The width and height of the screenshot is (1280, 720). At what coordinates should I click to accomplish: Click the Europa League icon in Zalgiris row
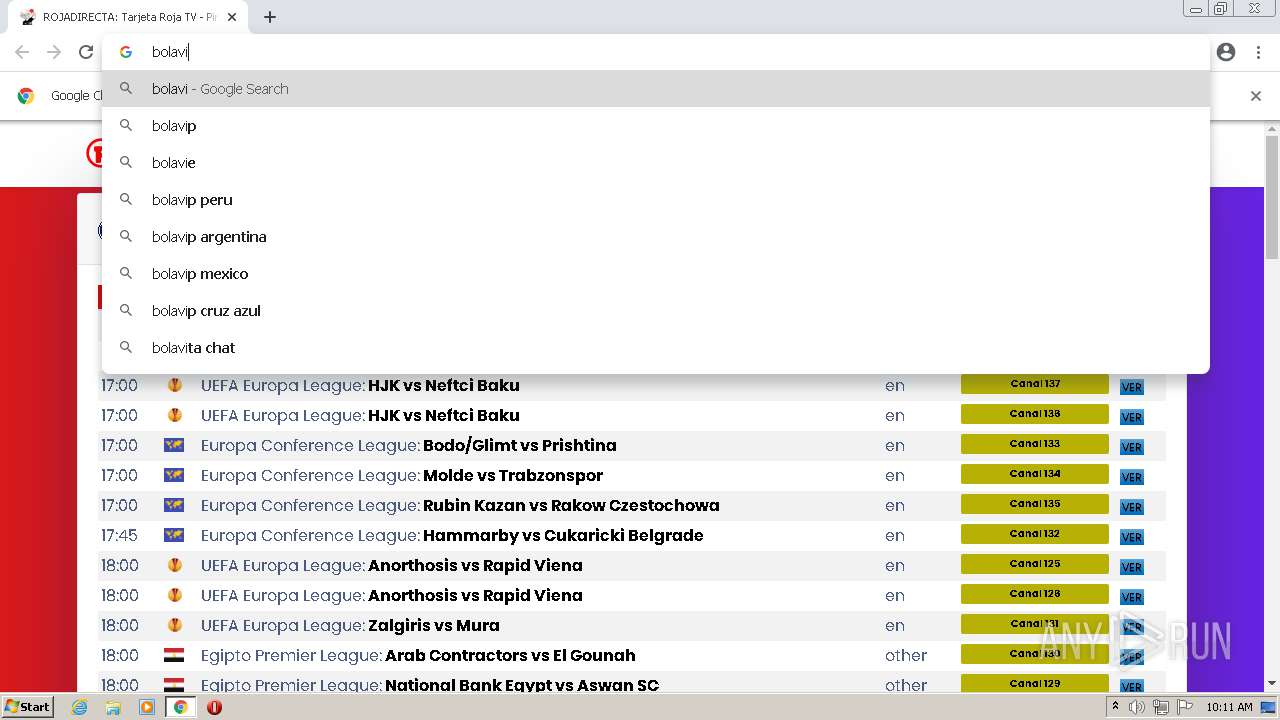tap(174, 625)
